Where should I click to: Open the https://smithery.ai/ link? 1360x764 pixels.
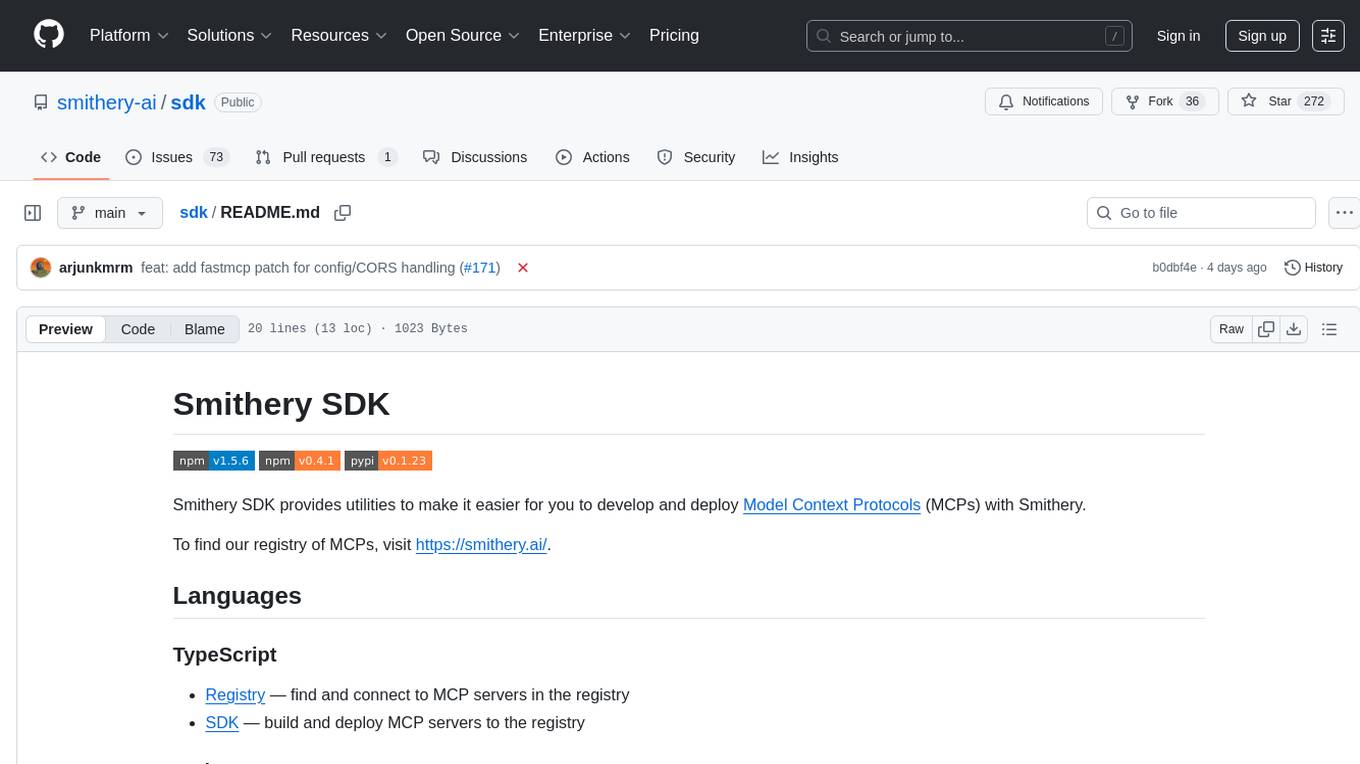pos(481,545)
